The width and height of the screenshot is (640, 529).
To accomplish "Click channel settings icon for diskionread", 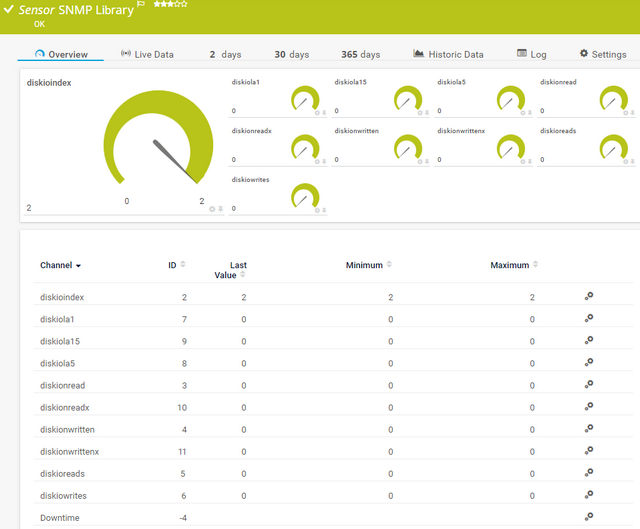I will [589, 385].
